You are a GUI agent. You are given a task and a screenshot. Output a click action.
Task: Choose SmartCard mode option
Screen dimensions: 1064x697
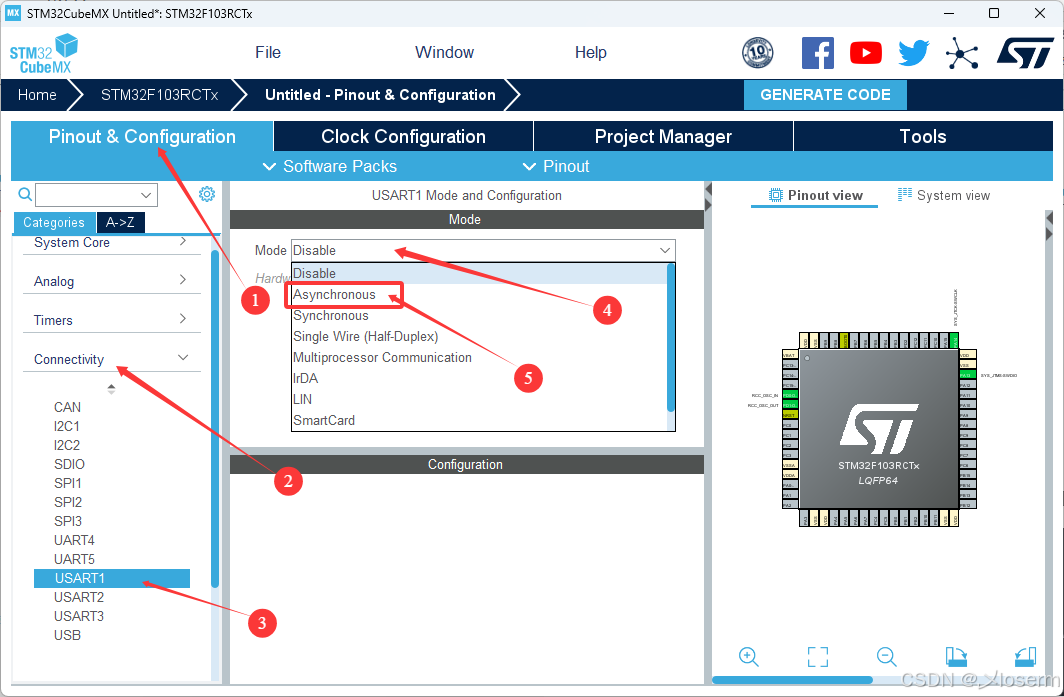click(x=480, y=421)
